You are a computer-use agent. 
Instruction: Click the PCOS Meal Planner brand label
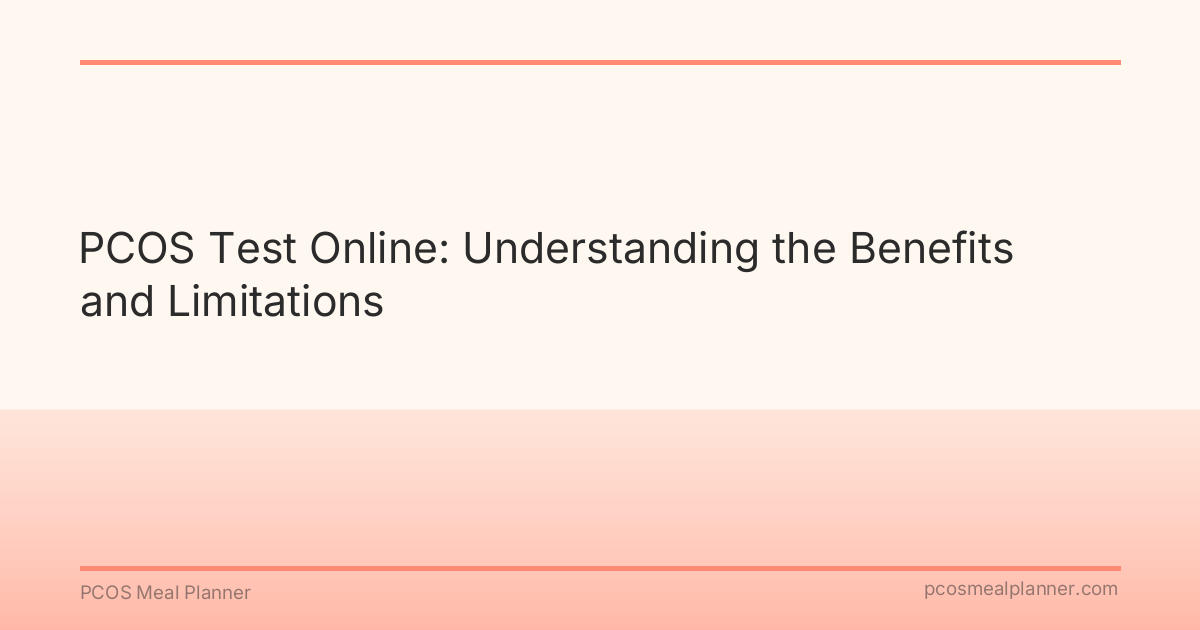point(165,593)
